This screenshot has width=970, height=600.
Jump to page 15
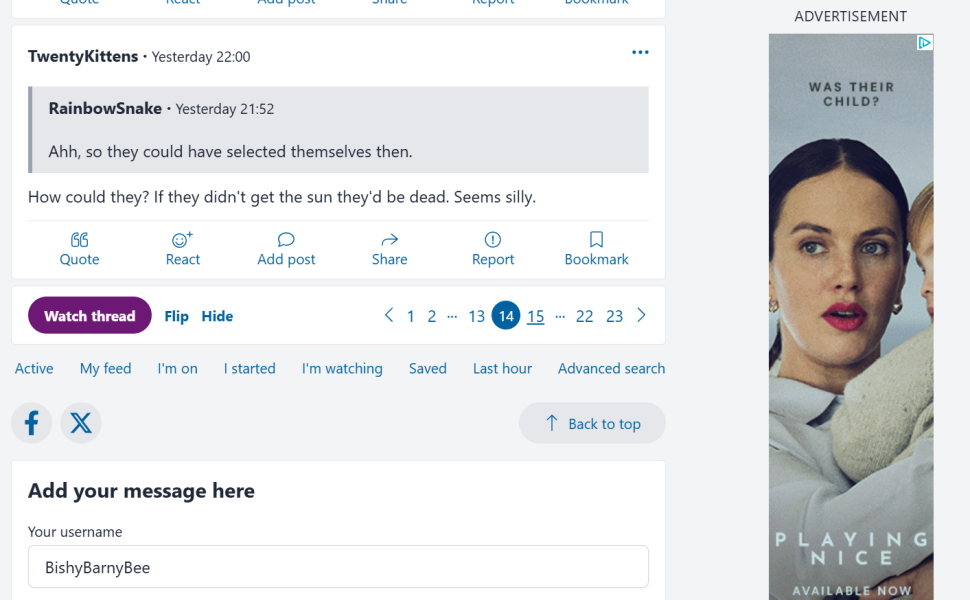pos(536,316)
